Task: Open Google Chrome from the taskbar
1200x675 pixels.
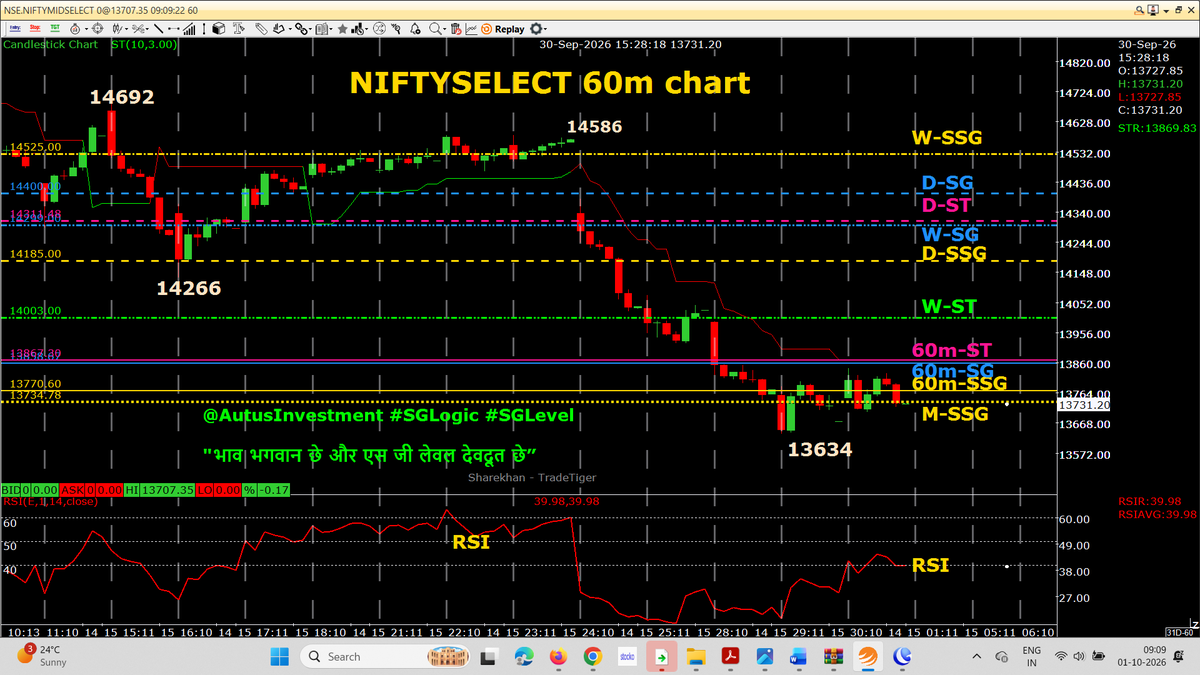Action: point(593,656)
